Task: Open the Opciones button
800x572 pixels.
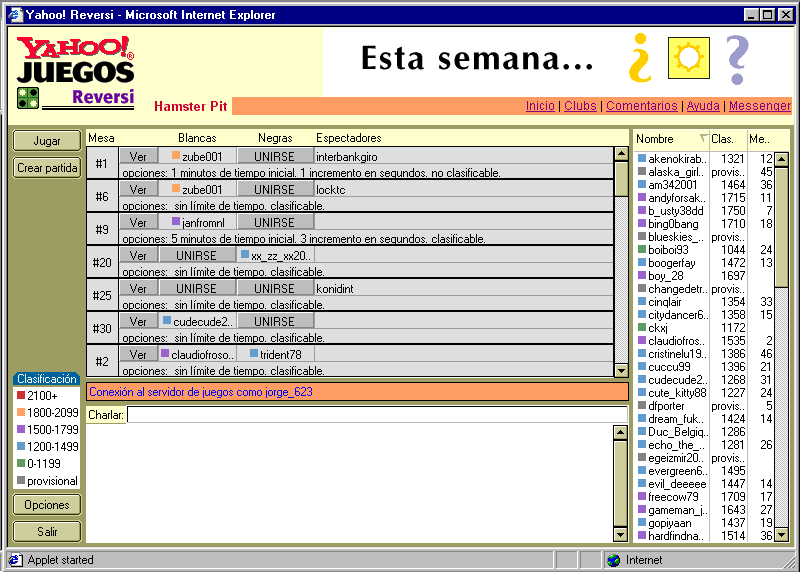Action: 47,505
